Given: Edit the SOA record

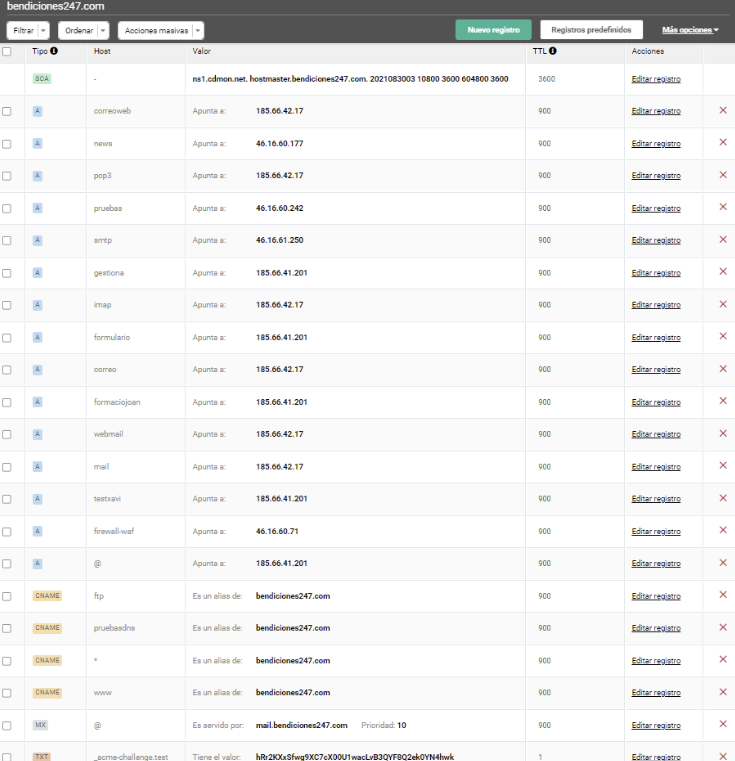Looking at the screenshot, I should click(656, 79).
